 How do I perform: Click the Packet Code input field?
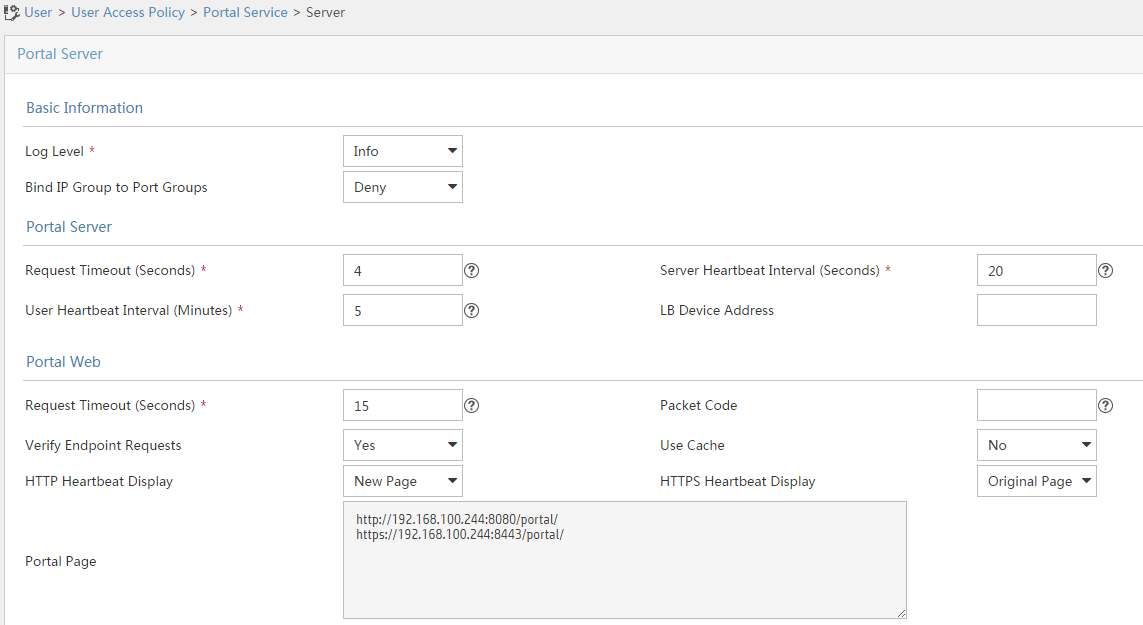point(1036,404)
